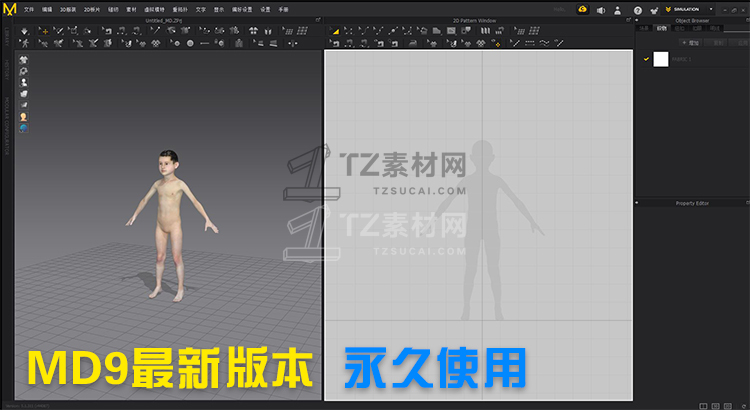Open the 文件 (File) menu

click(28, 9)
